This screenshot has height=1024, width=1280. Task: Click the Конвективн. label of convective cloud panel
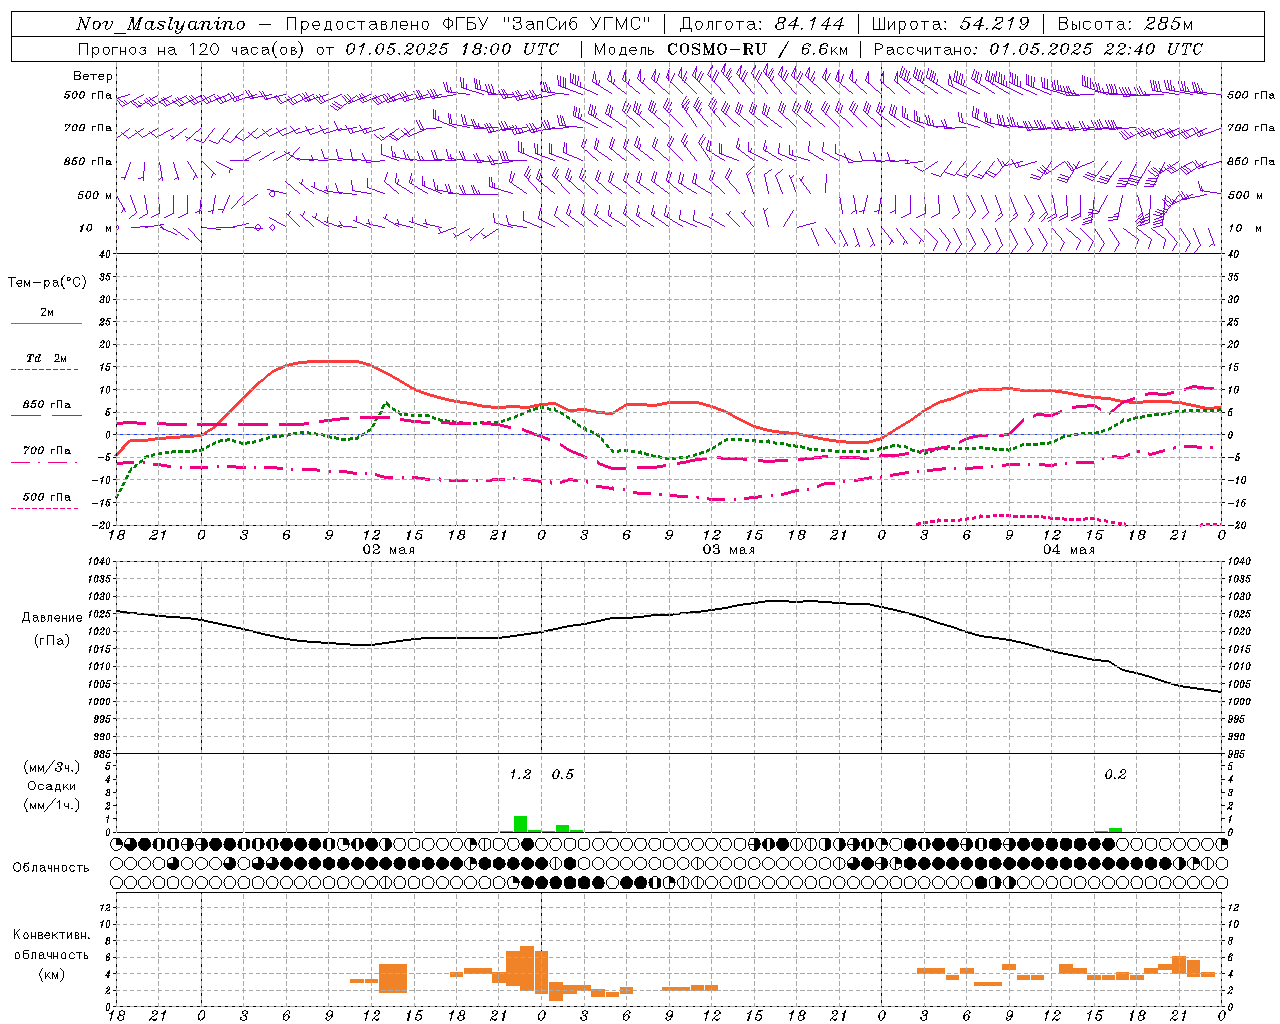51,935
